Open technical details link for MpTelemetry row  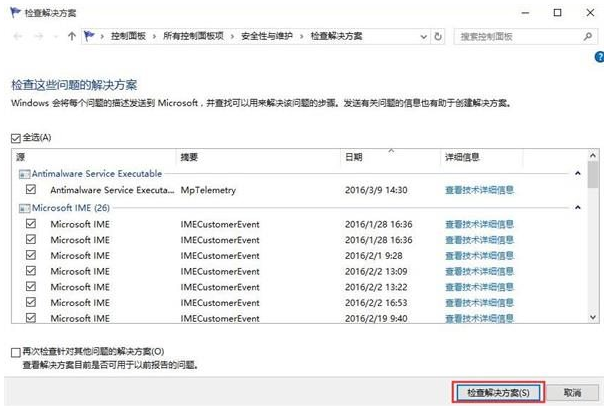(x=479, y=190)
